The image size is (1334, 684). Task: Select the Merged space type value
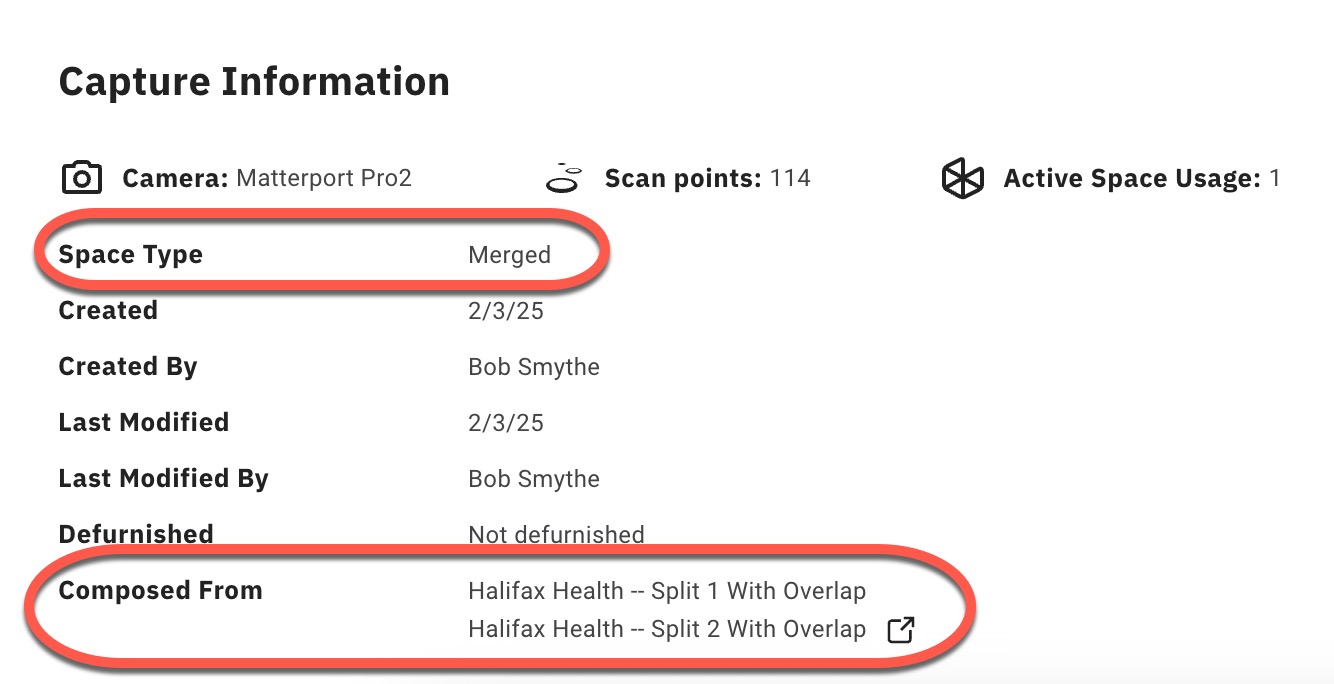509,255
